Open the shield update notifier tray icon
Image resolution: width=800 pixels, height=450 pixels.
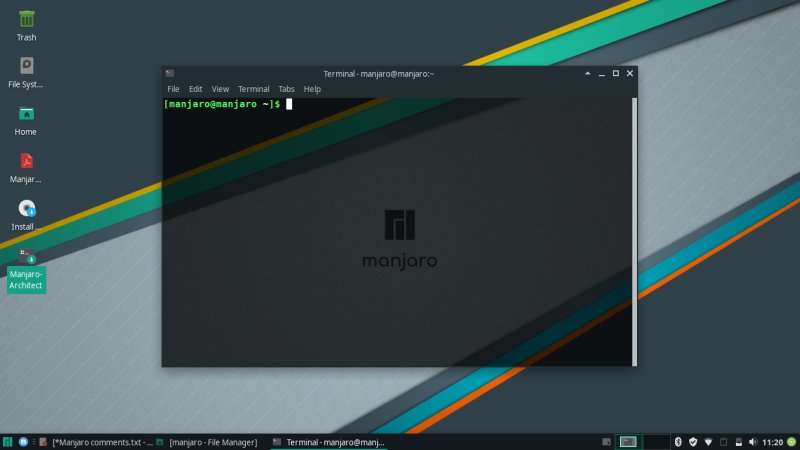pyautogui.click(x=693, y=442)
